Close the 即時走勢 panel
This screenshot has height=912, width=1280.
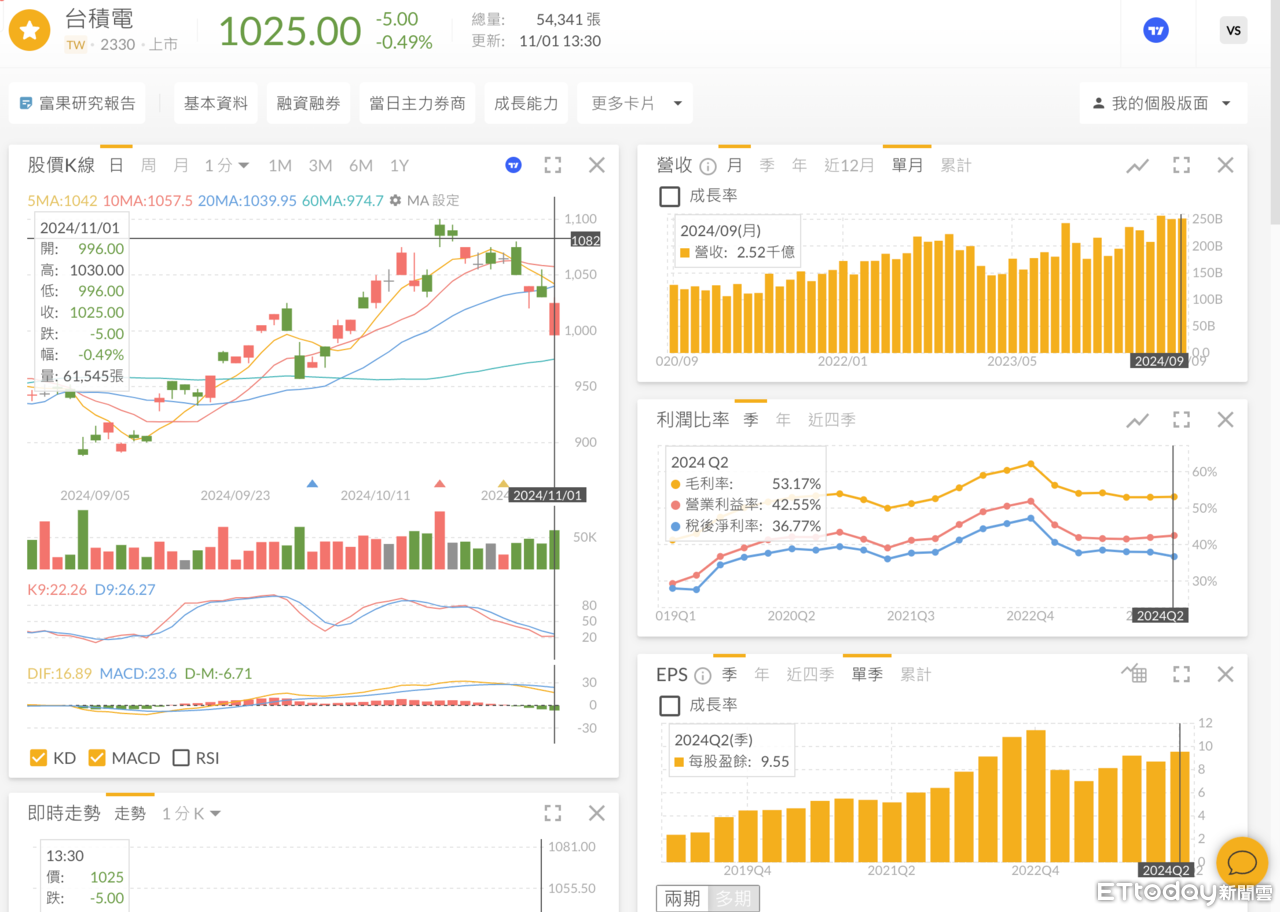[597, 813]
